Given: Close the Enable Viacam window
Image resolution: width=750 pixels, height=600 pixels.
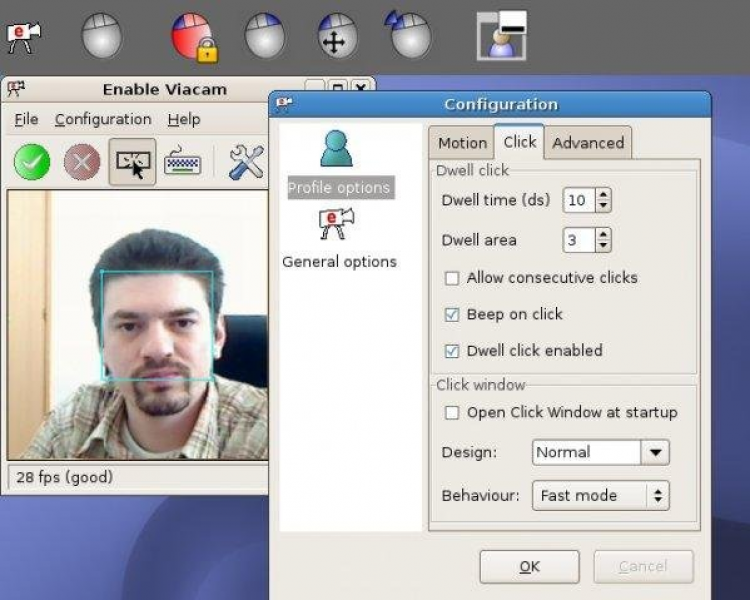Looking at the screenshot, I should click(x=361, y=87).
